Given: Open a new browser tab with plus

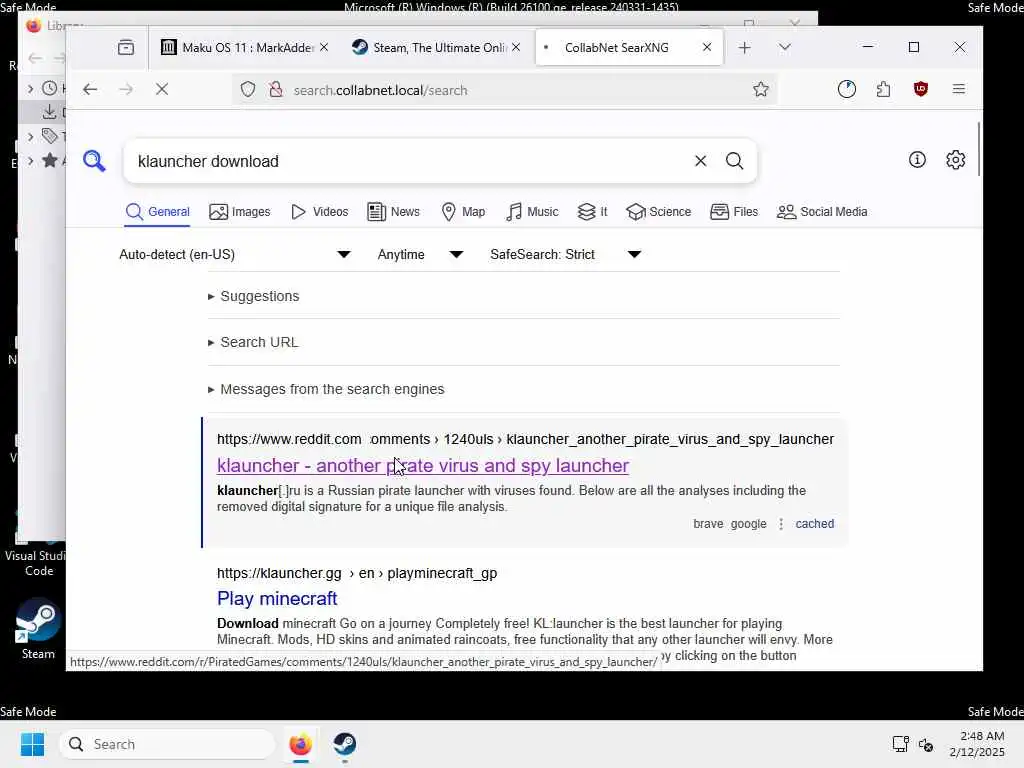Looking at the screenshot, I should 744,48.
